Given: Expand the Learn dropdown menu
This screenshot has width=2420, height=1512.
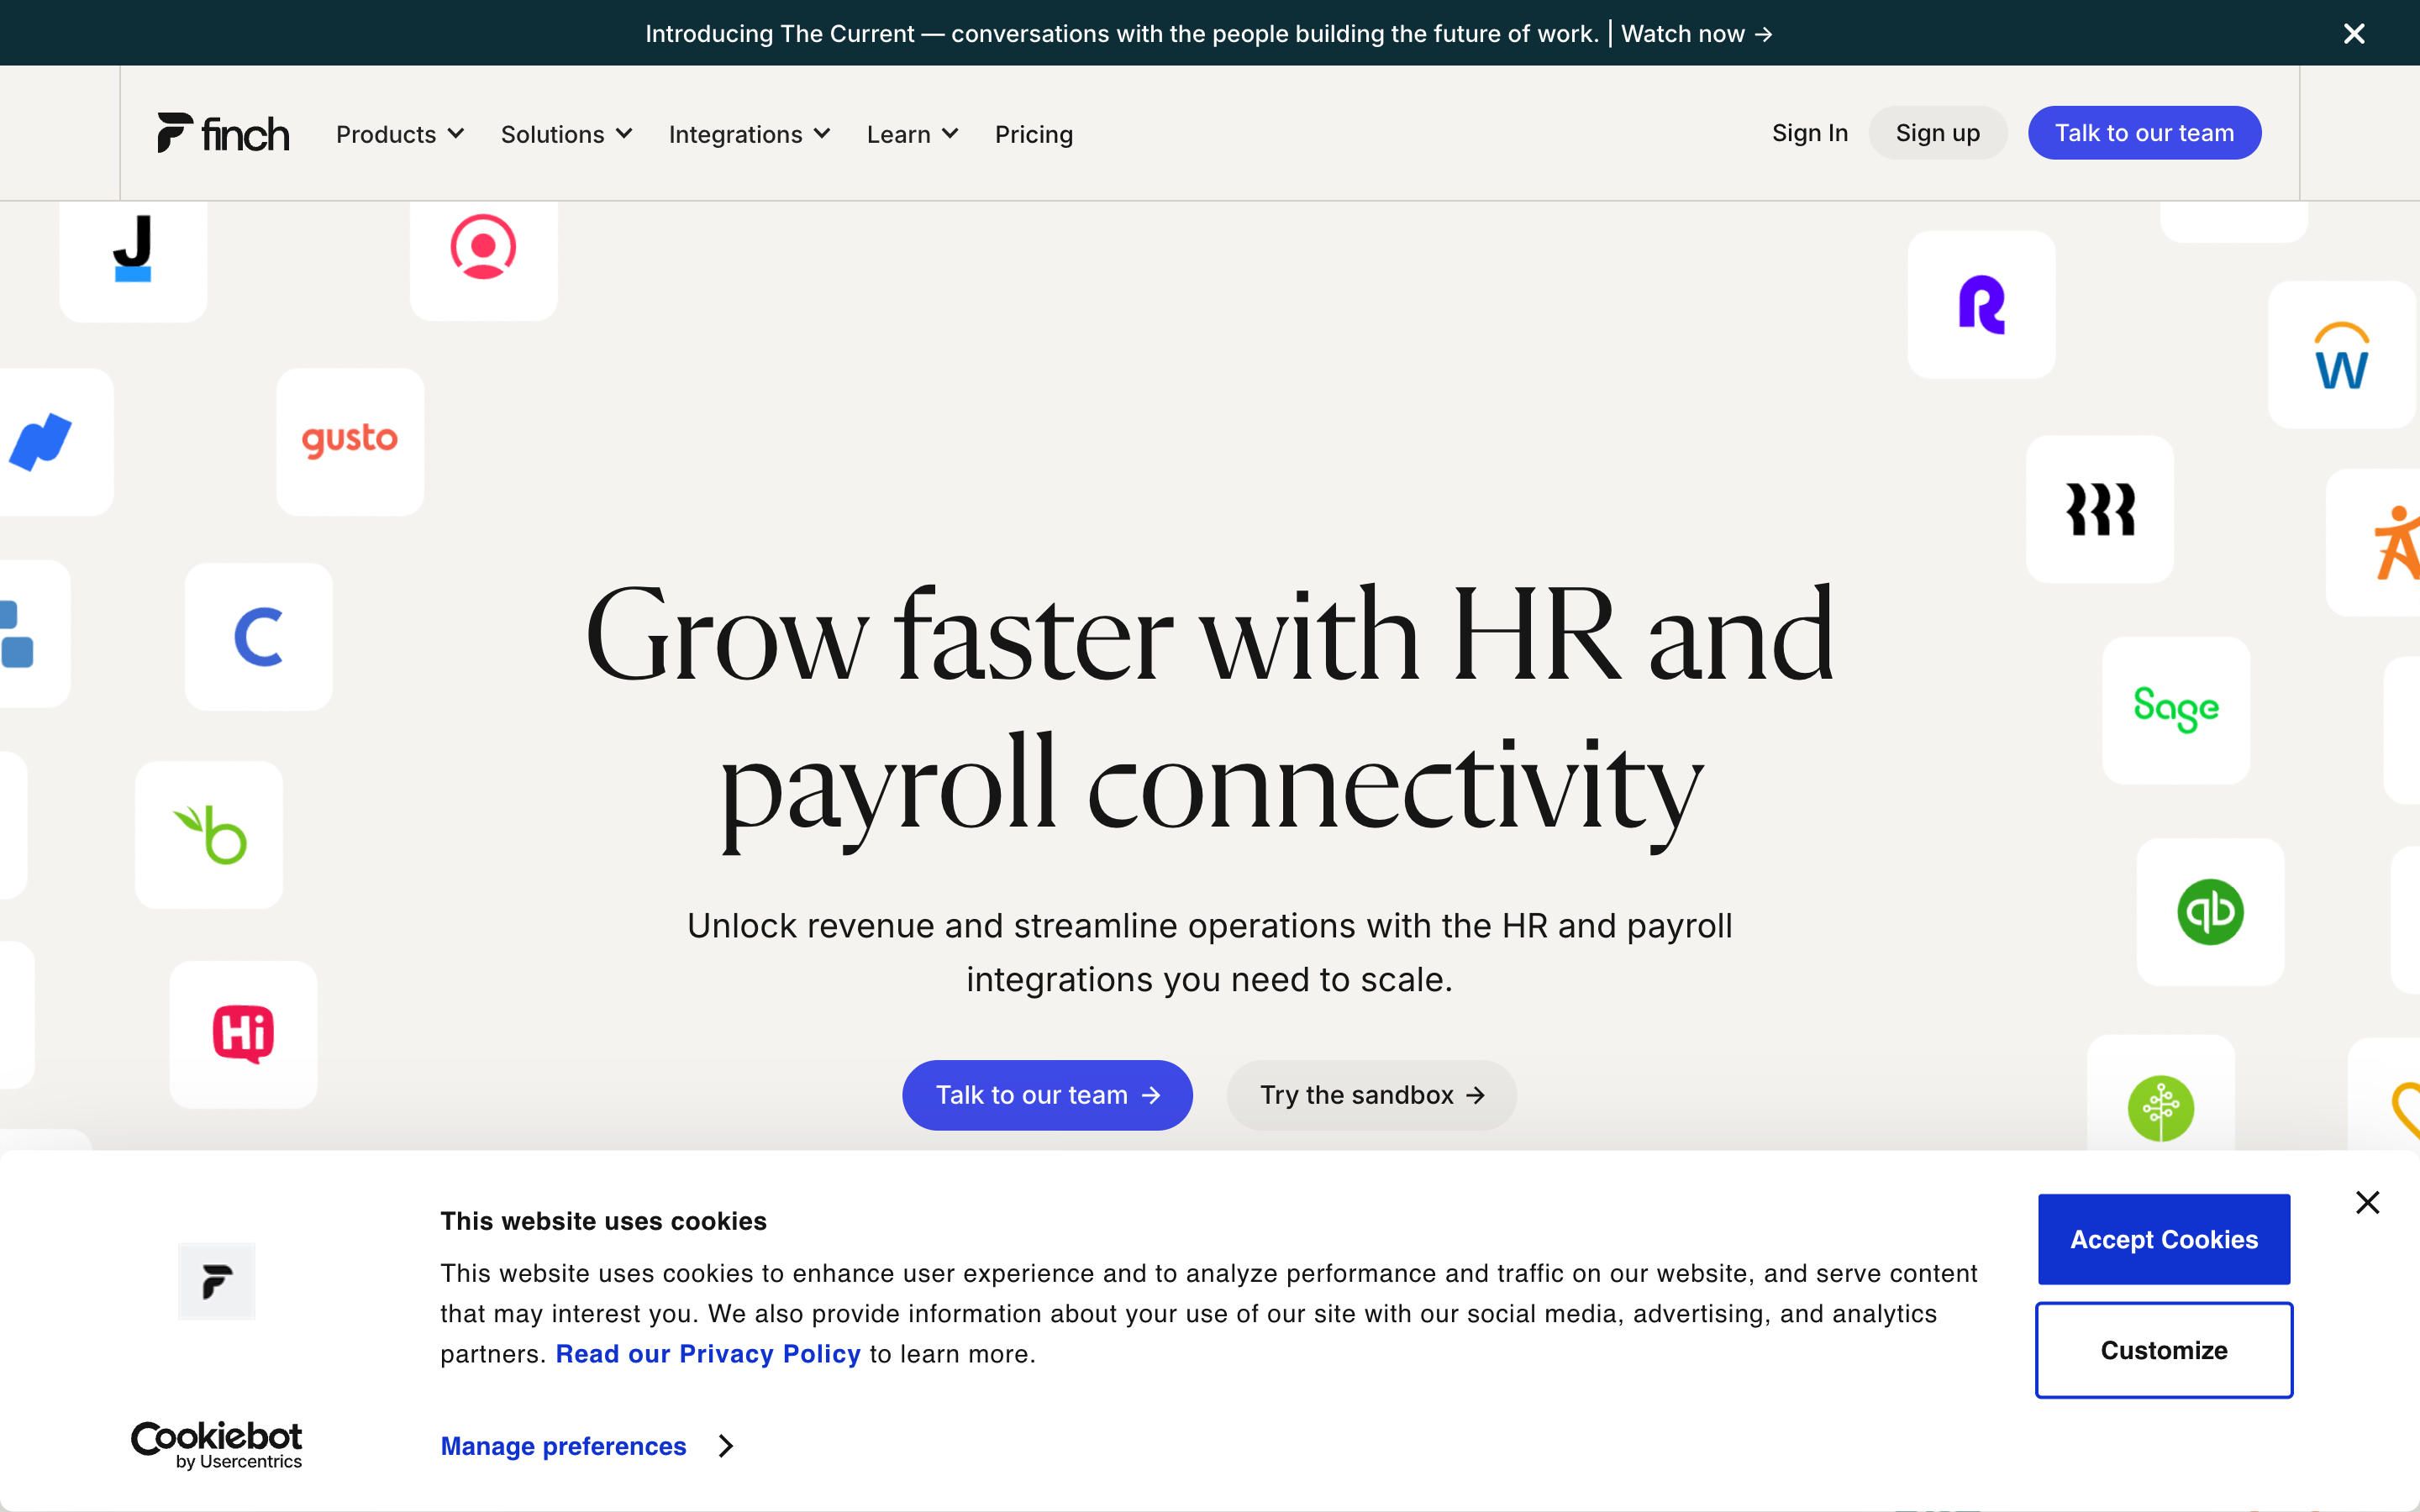Looking at the screenshot, I should (912, 134).
